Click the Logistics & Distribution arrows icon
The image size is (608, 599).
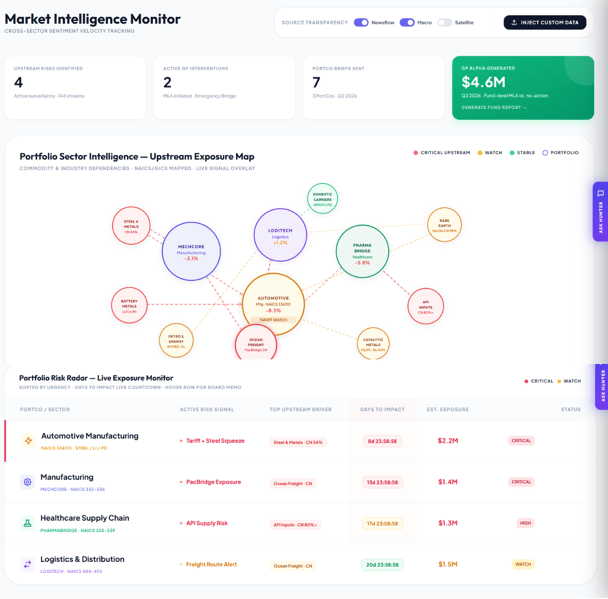pos(27,564)
